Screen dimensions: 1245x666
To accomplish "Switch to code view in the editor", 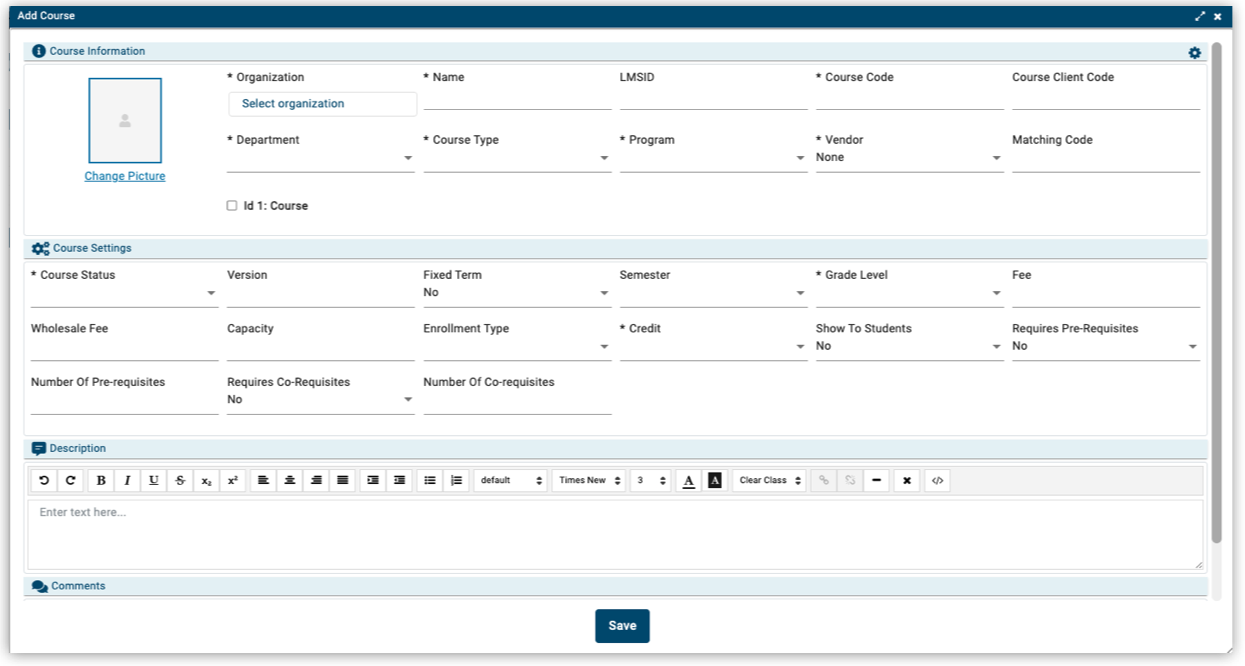I will 937,480.
